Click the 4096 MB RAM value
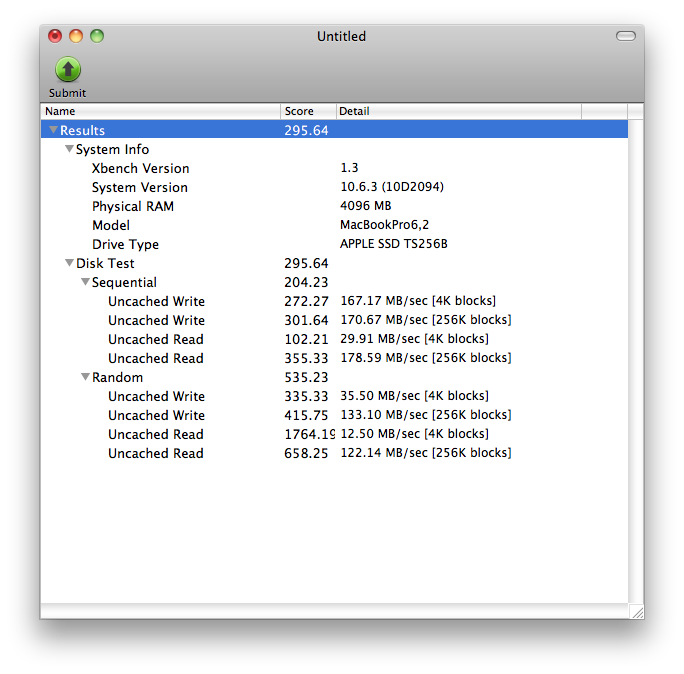The image size is (684, 674). point(366,205)
